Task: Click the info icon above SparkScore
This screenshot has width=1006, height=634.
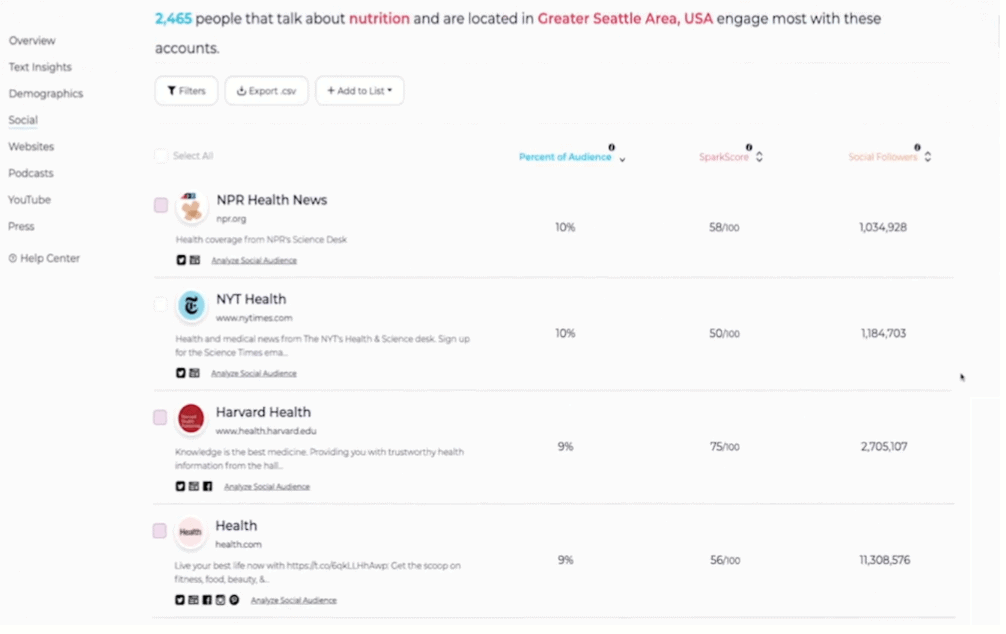Action: (749, 148)
